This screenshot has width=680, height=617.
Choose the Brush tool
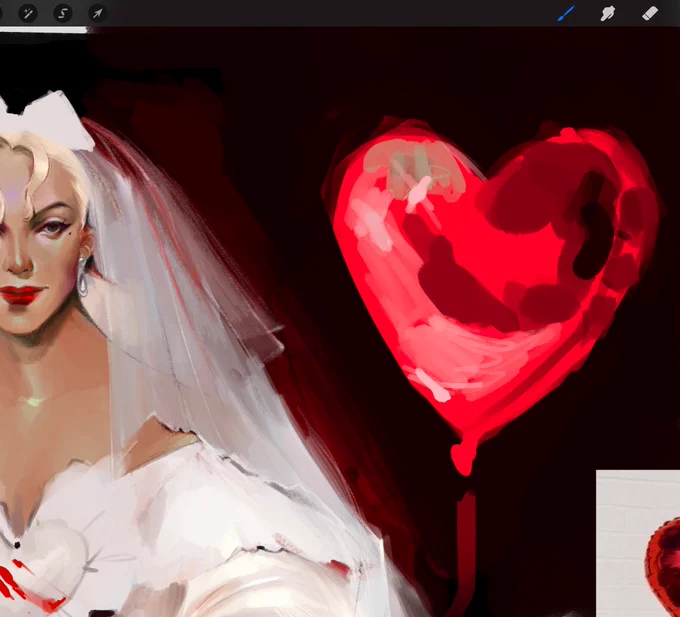[x=566, y=13]
